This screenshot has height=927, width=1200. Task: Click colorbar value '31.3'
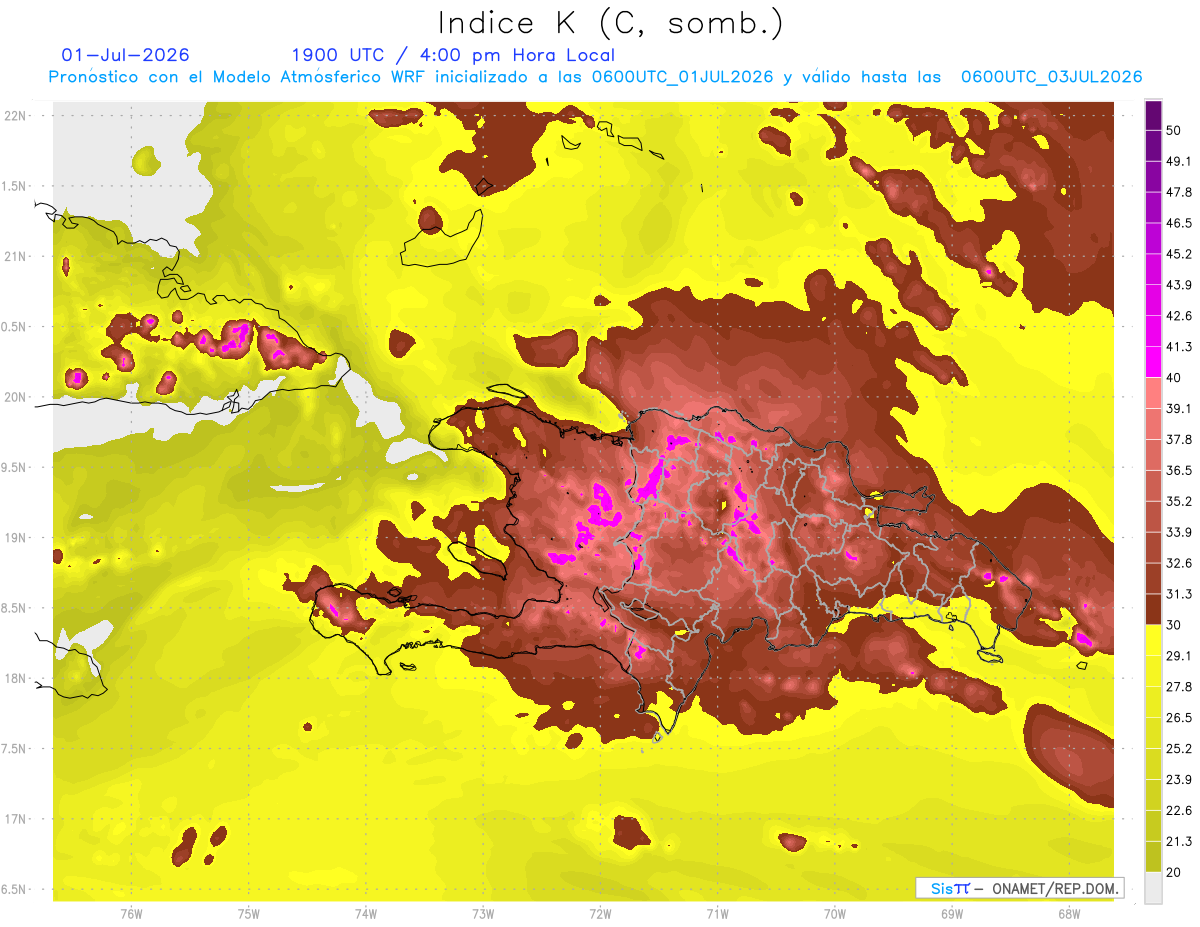(x=1178, y=594)
